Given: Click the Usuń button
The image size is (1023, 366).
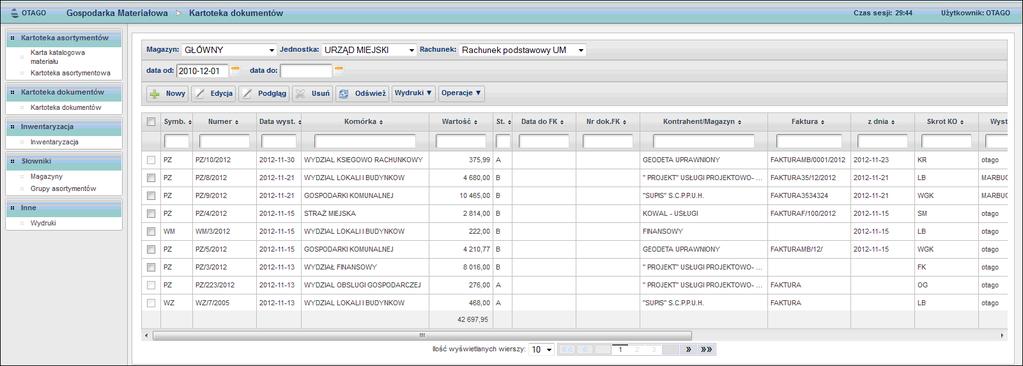Looking at the screenshot, I should 312,93.
